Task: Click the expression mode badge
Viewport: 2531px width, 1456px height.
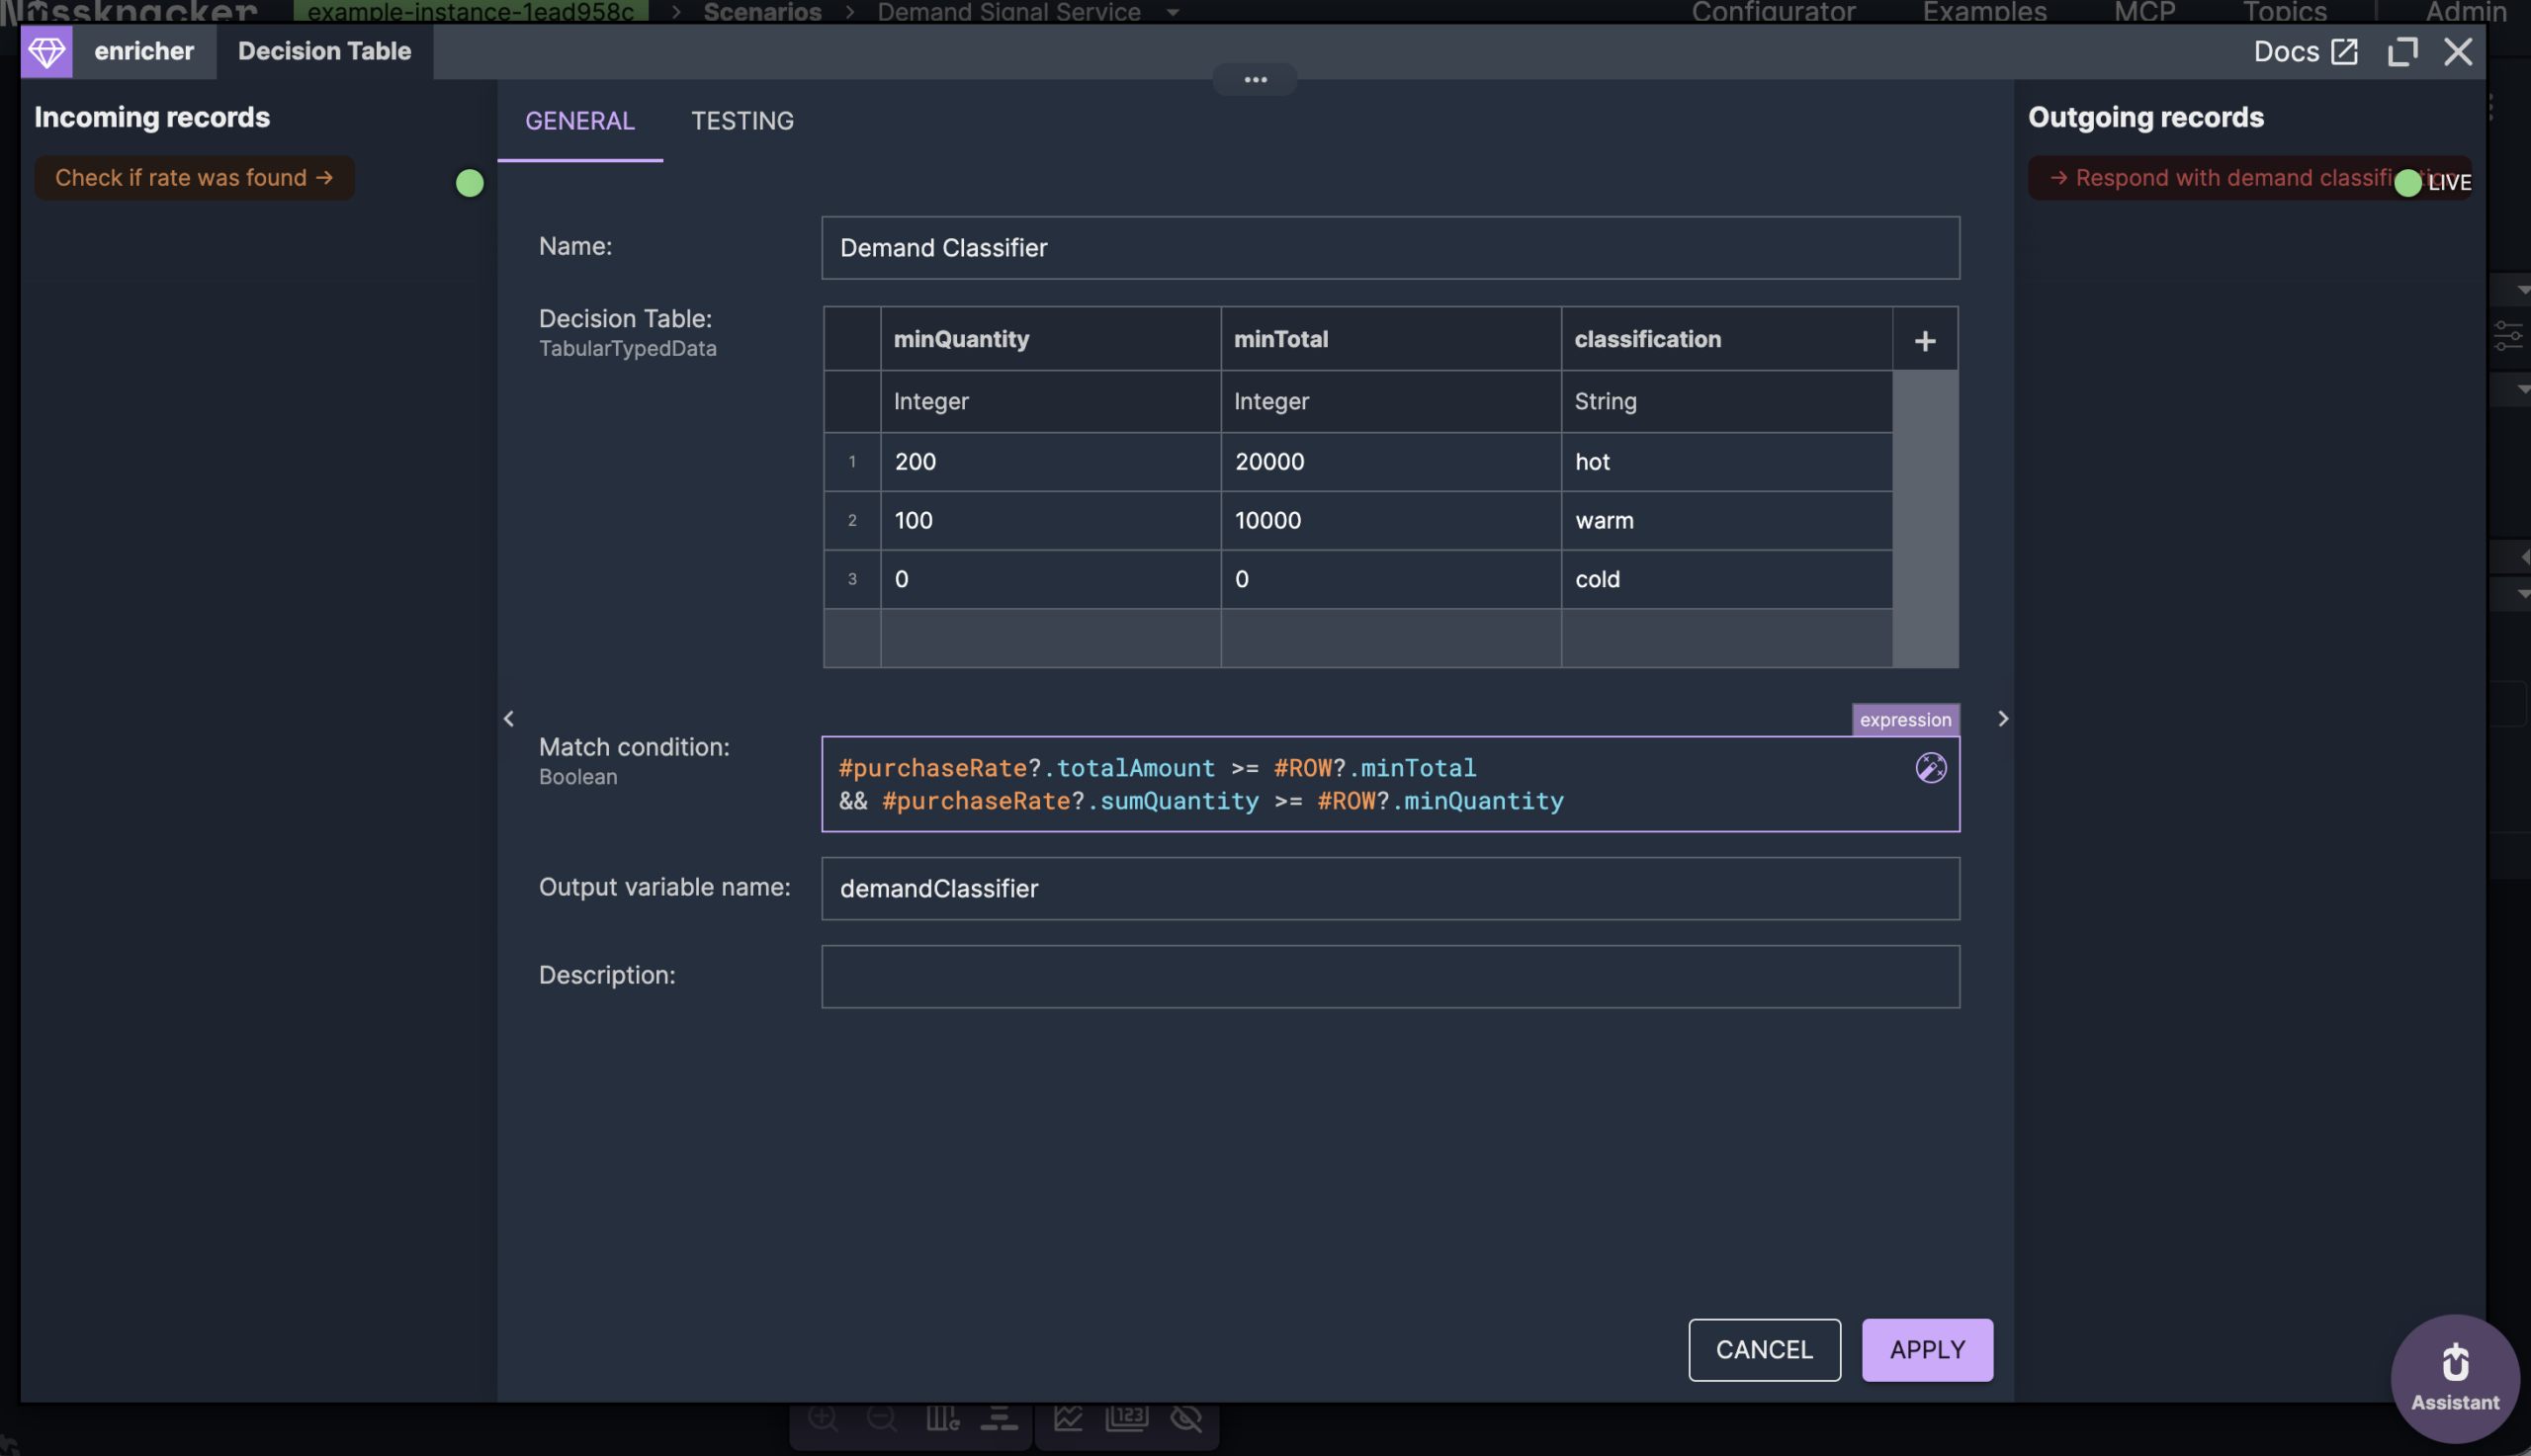Action: pyautogui.click(x=1905, y=719)
